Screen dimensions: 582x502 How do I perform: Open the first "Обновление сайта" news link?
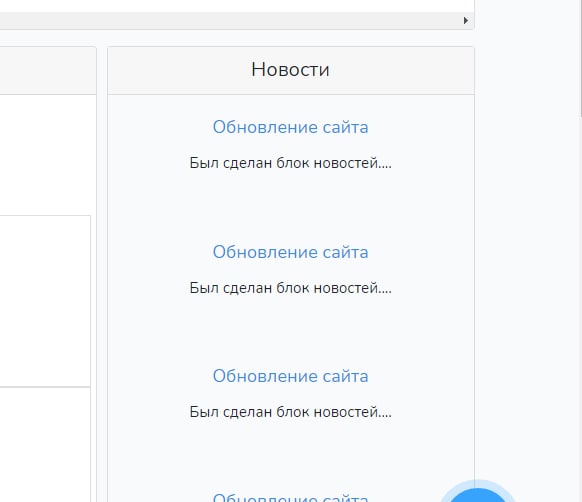pos(290,127)
